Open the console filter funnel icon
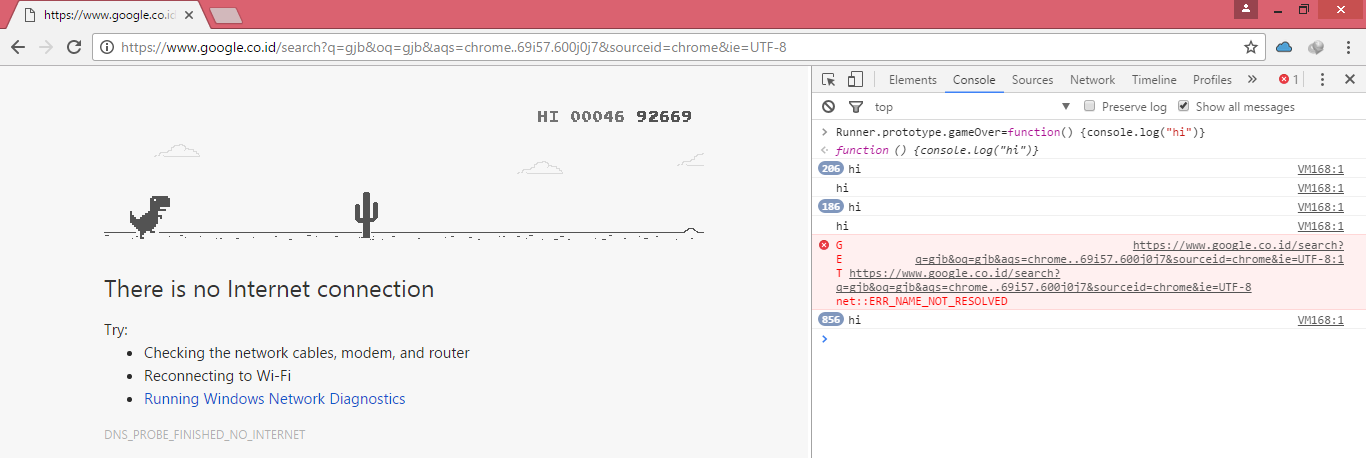 tap(855, 107)
